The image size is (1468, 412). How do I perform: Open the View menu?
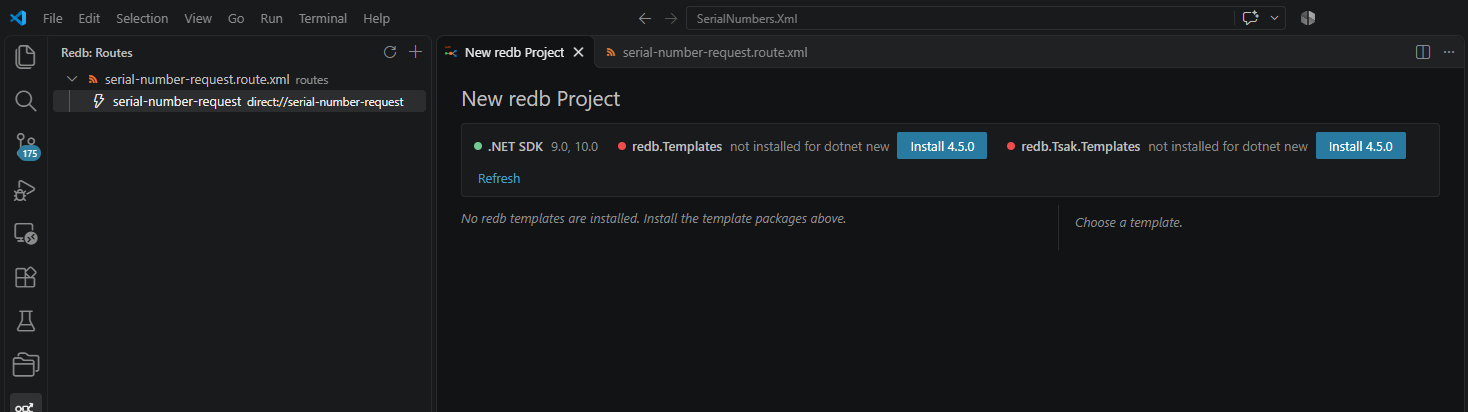(198, 18)
